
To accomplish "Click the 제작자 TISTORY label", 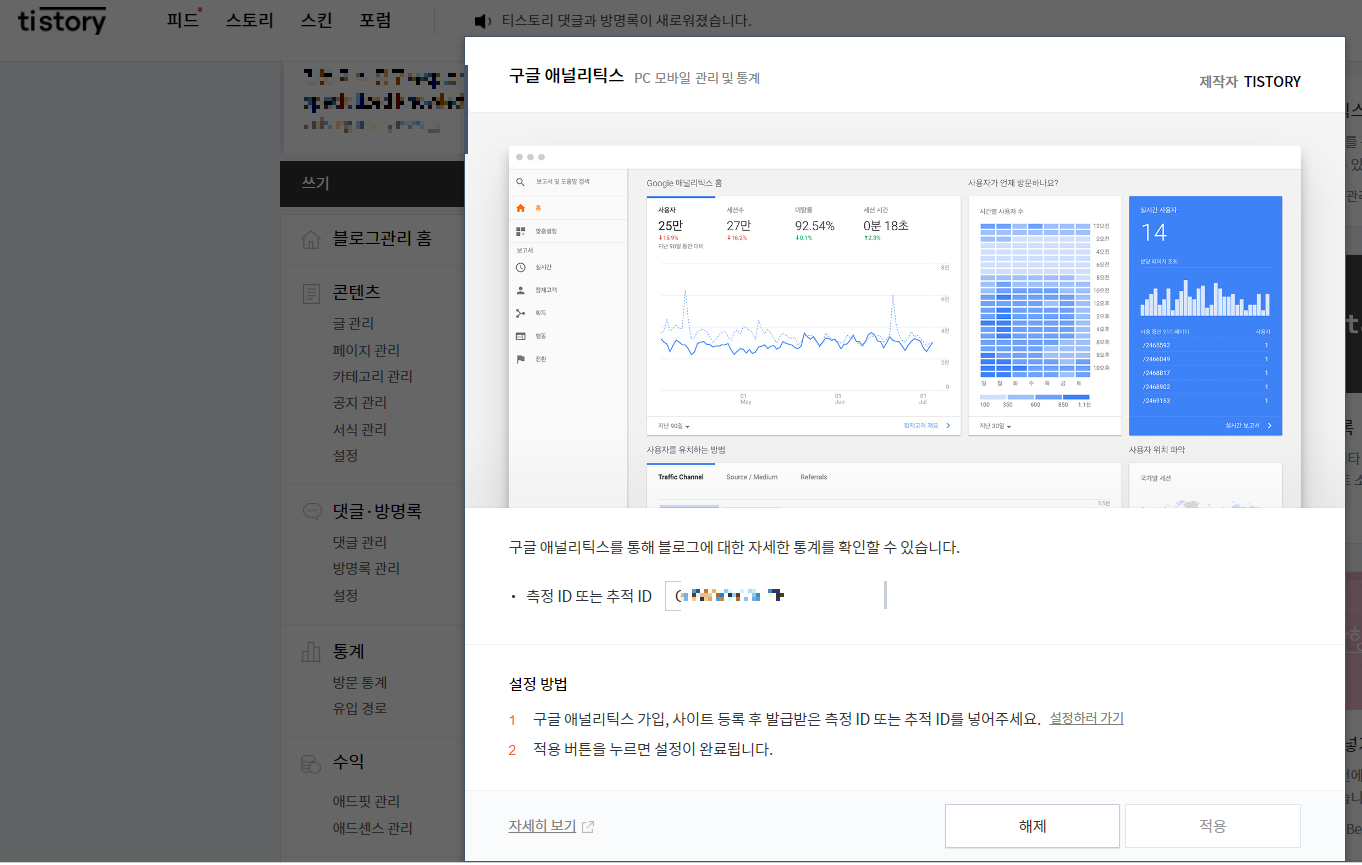I will pyautogui.click(x=1250, y=82).
